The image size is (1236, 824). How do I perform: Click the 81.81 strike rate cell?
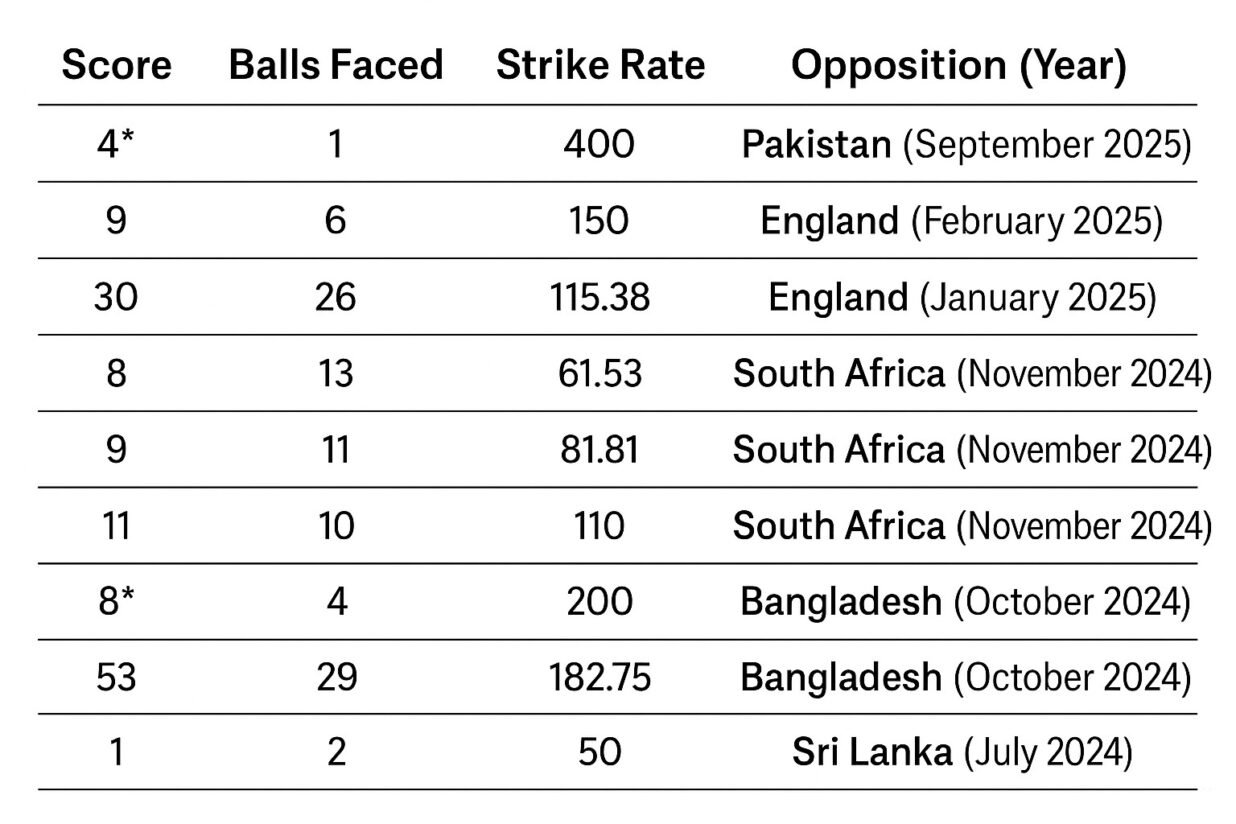point(599,449)
